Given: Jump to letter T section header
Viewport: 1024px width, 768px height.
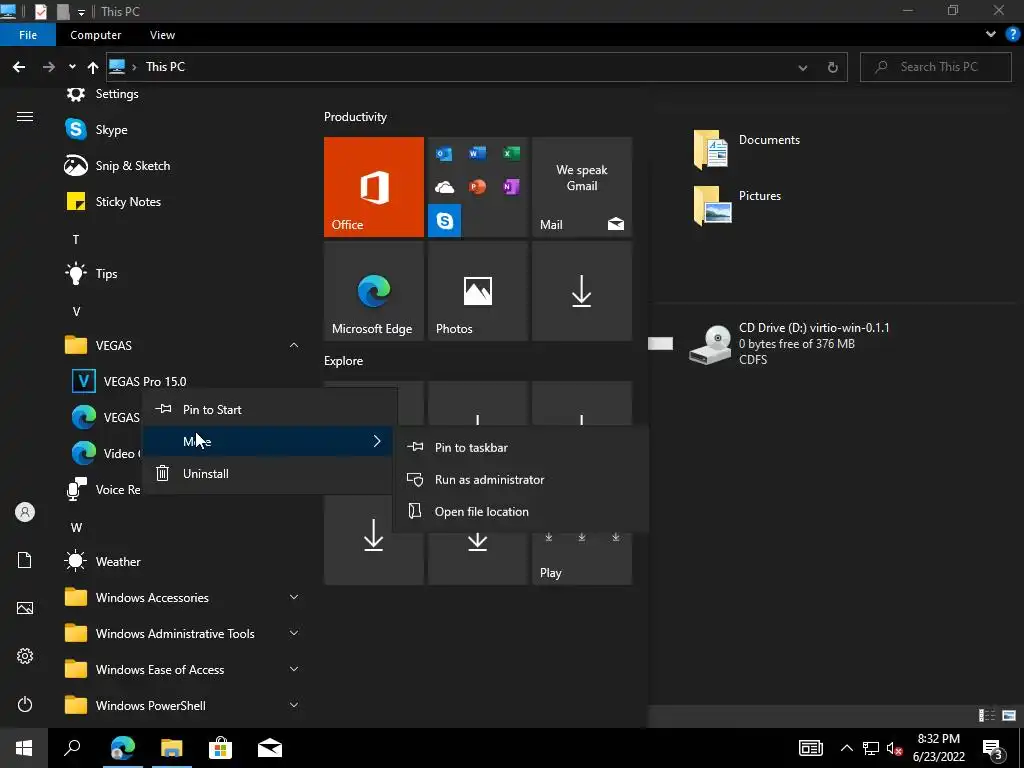Looking at the screenshot, I should click(76, 240).
